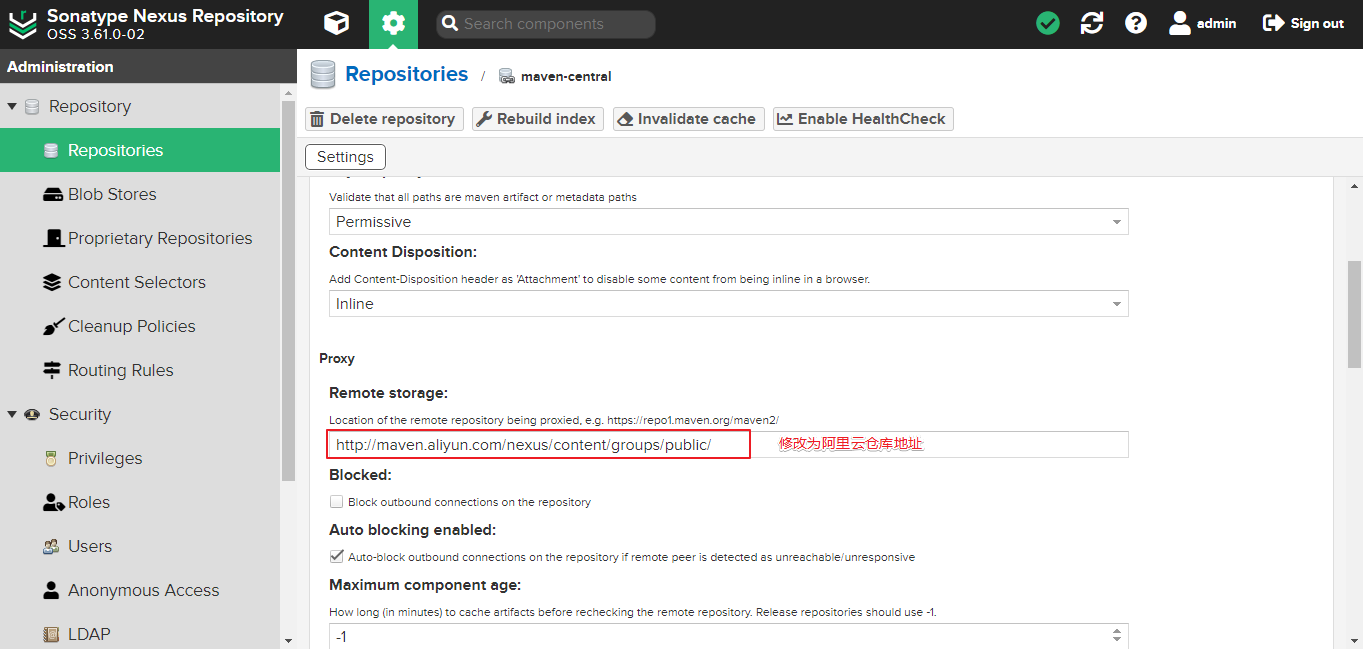This screenshot has width=1363, height=649.
Task: Click the refresh icon in header
Action: pyautogui.click(x=1092, y=23)
